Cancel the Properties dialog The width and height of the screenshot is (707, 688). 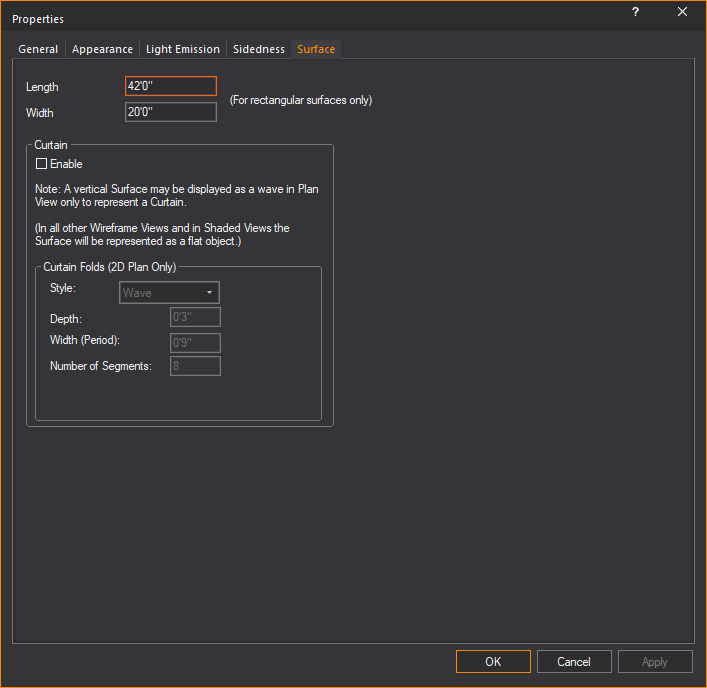point(574,661)
